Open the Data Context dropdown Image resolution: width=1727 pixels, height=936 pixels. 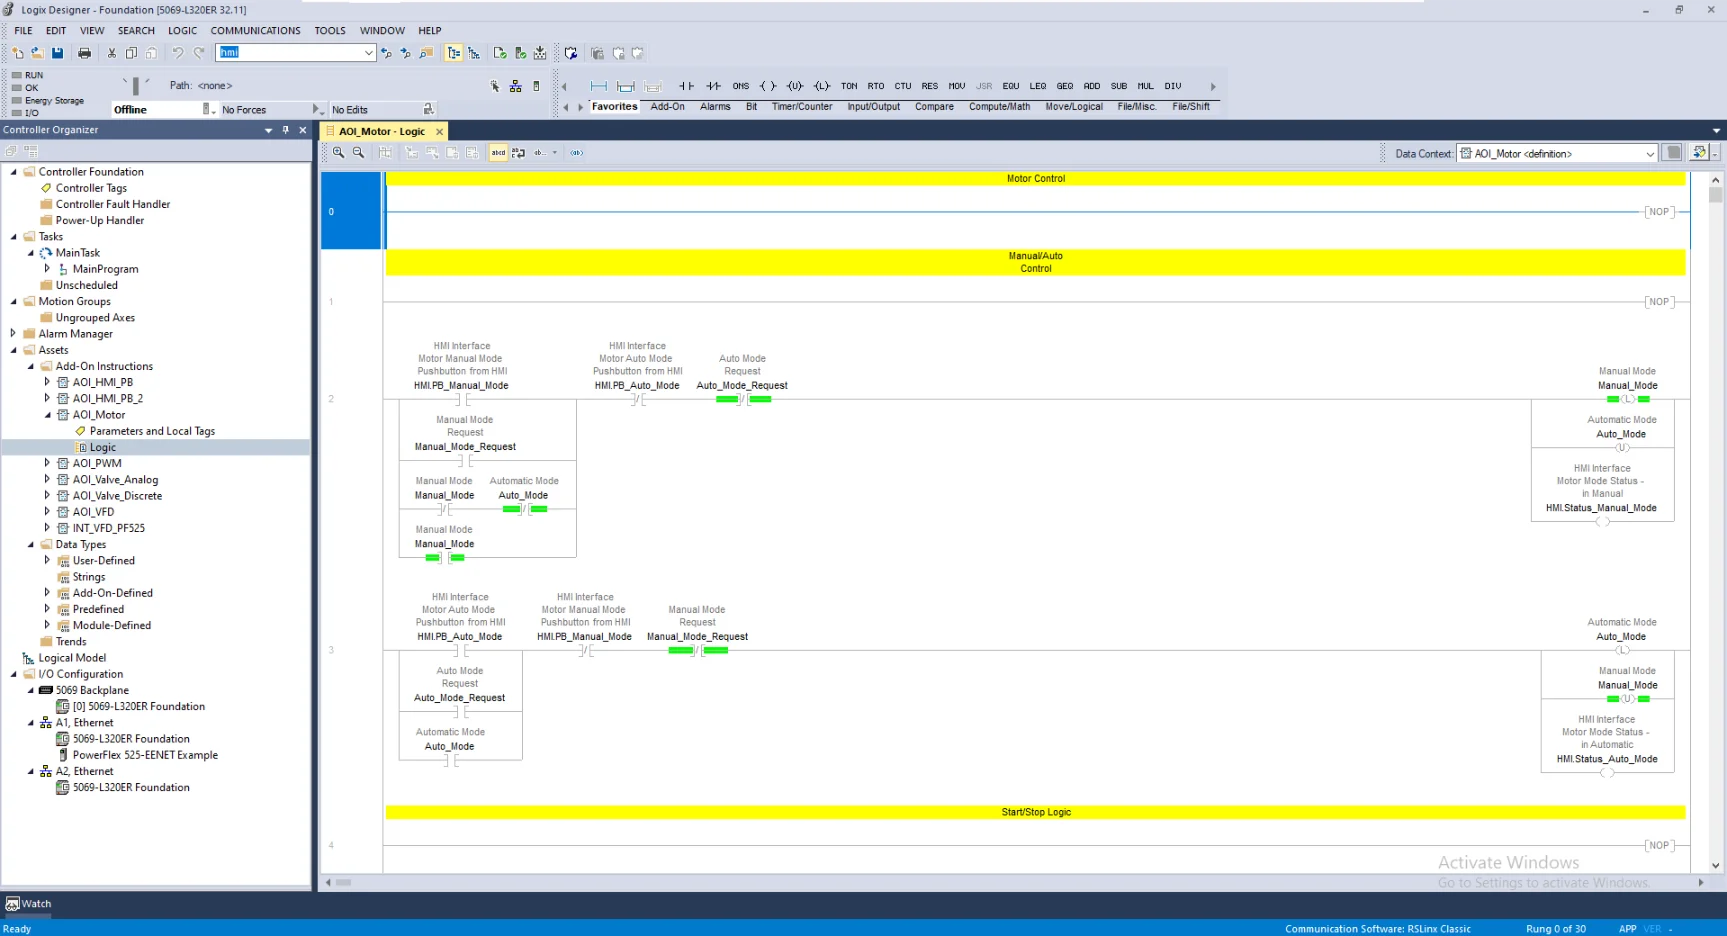coord(1649,154)
